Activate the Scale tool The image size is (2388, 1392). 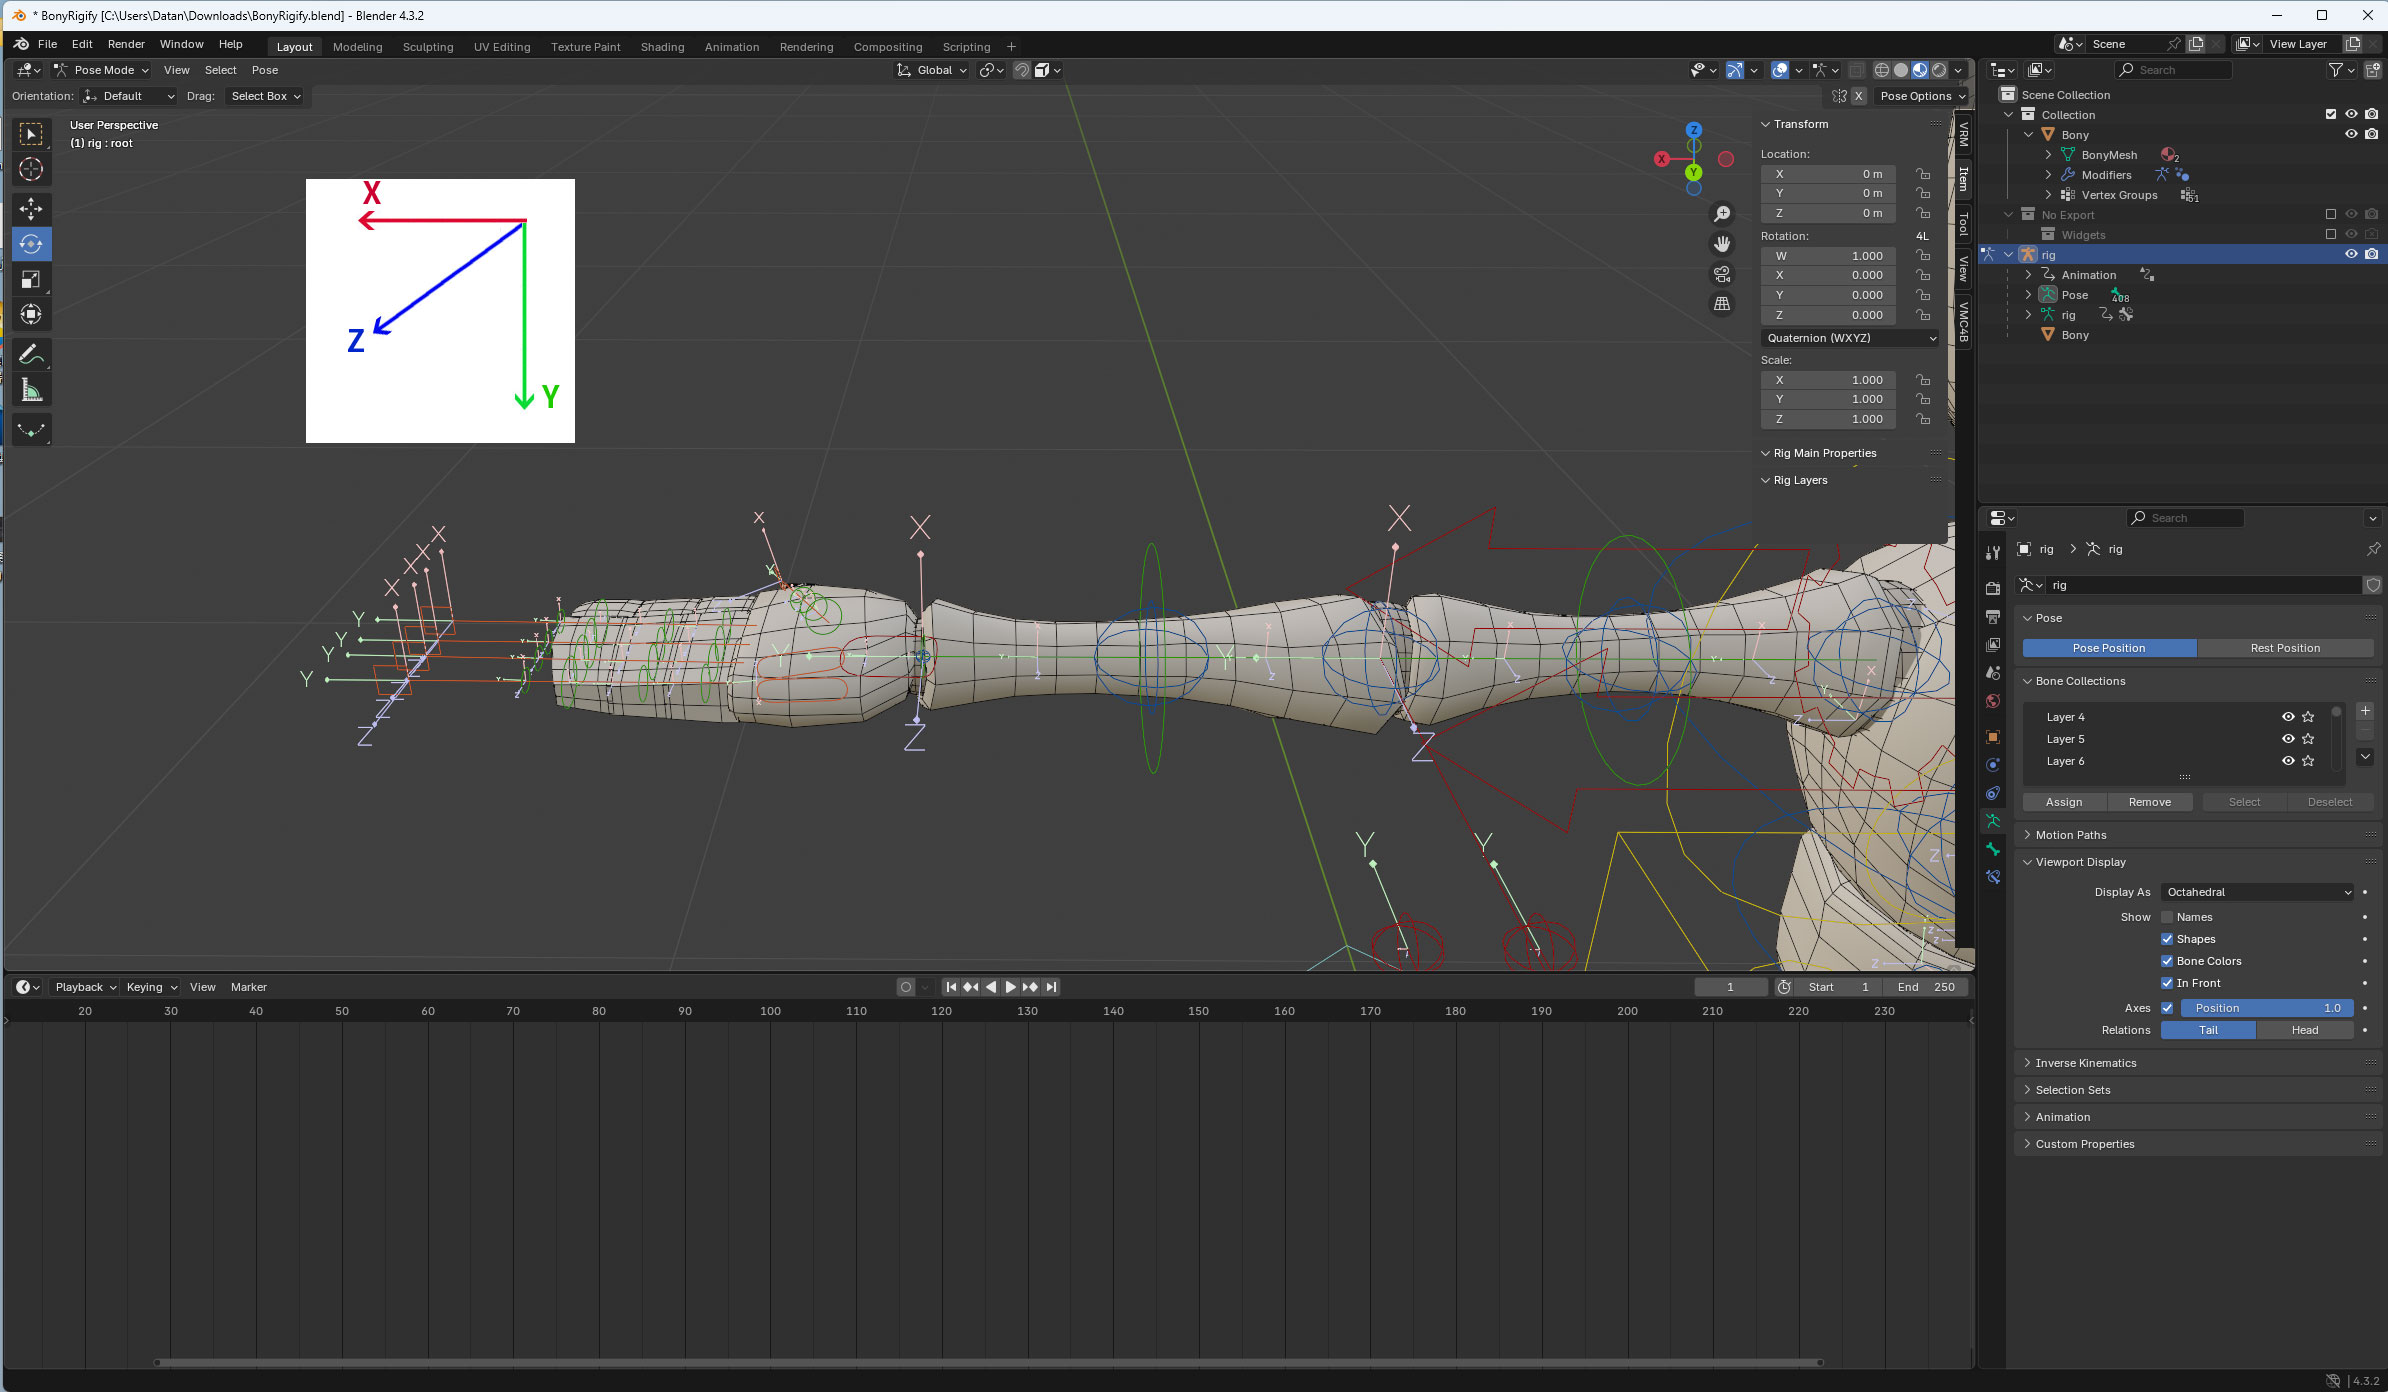[31, 279]
